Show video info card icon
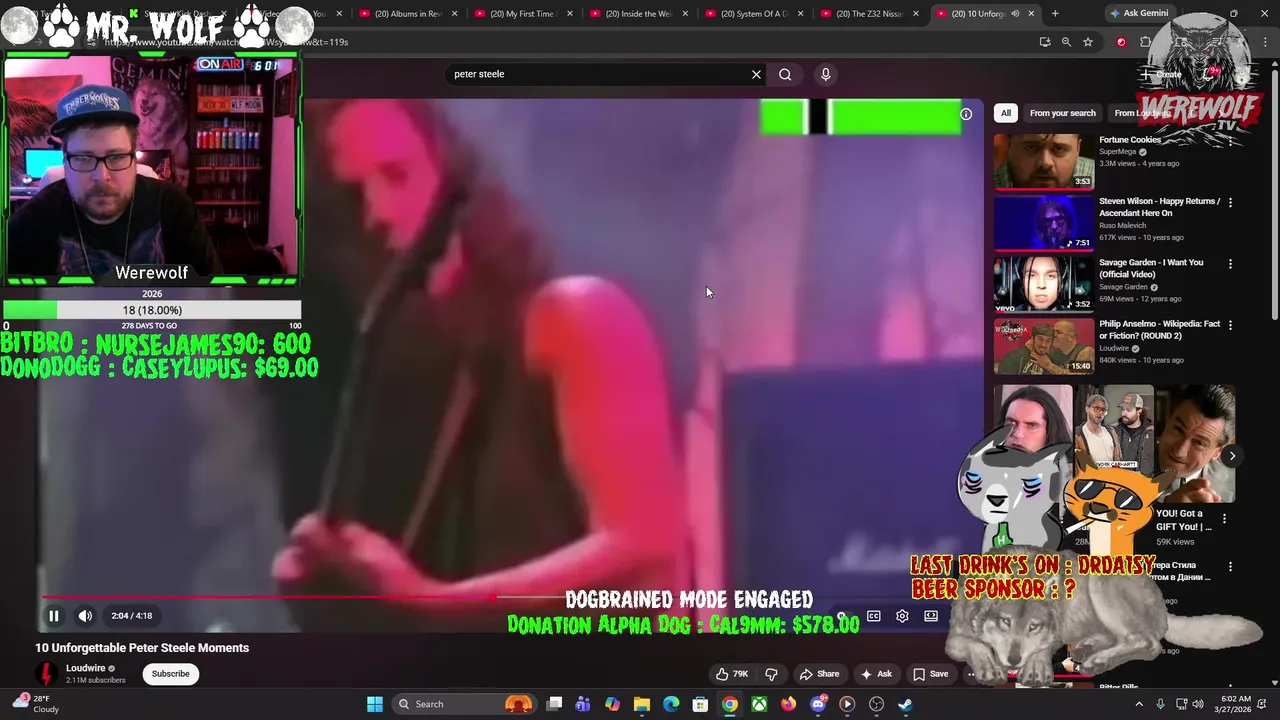This screenshot has height=720, width=1280. click(x=966, y=114)
